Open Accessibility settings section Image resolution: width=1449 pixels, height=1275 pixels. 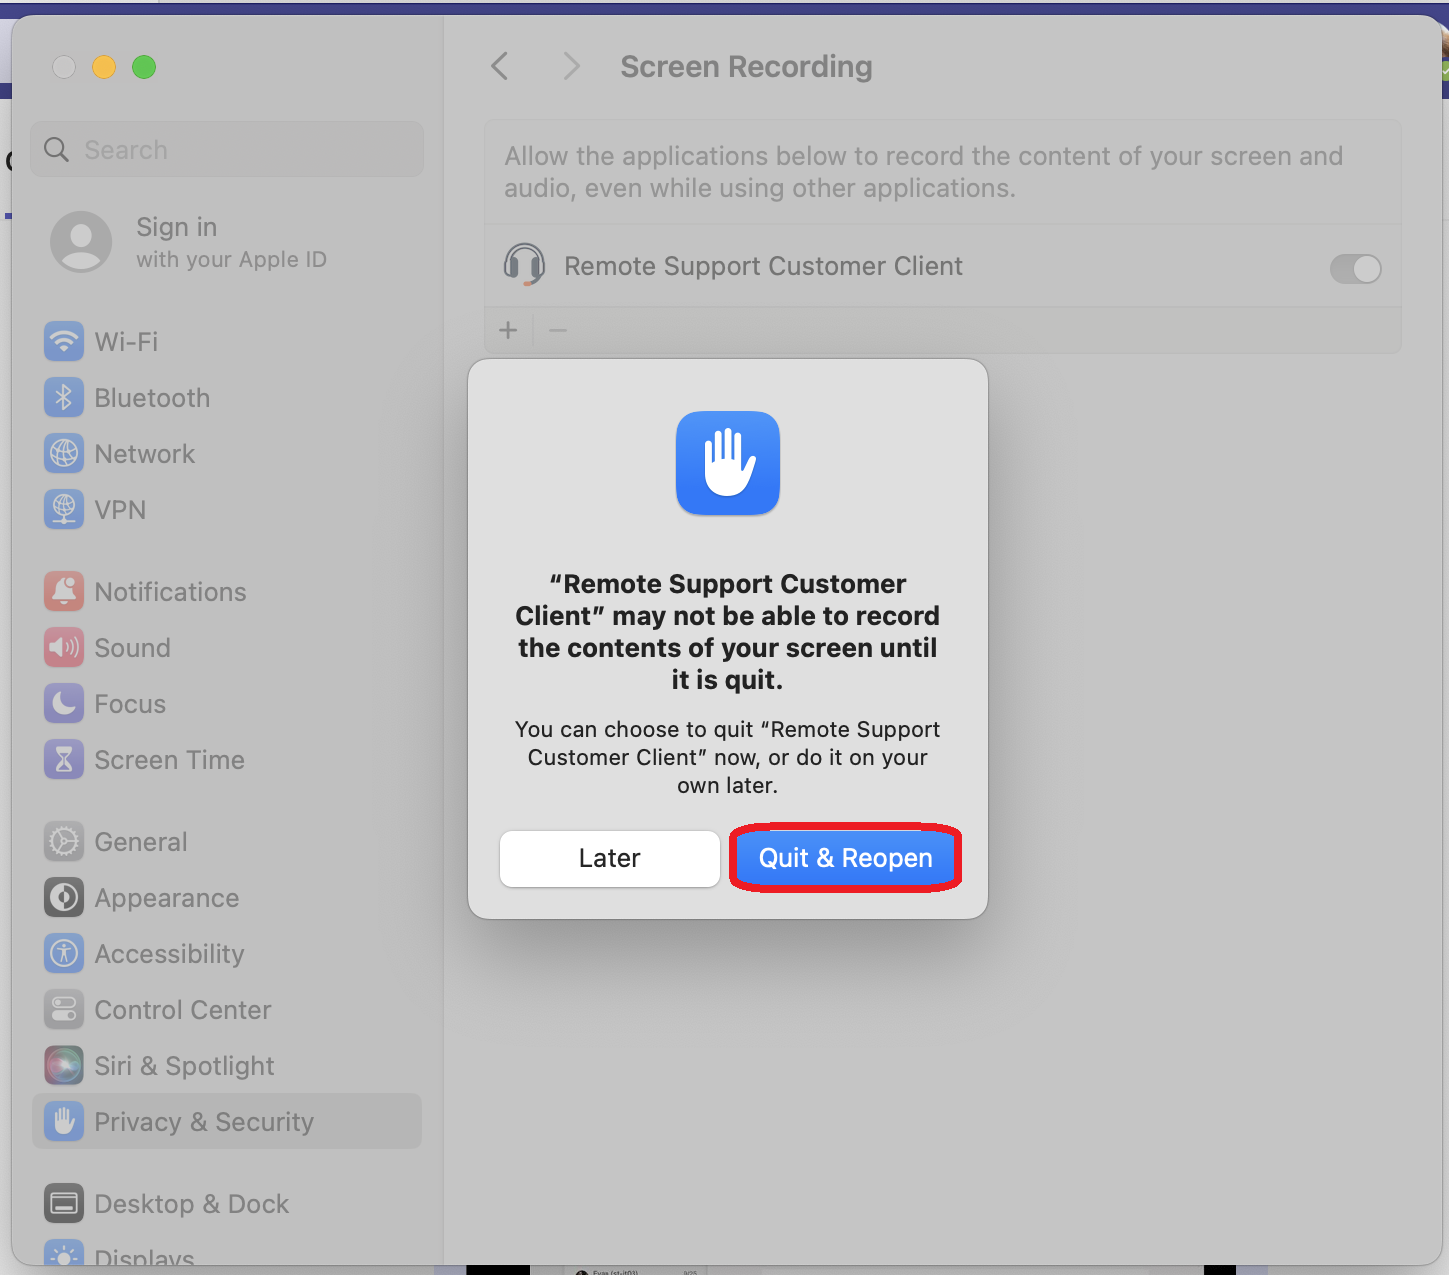click(227, 953)
